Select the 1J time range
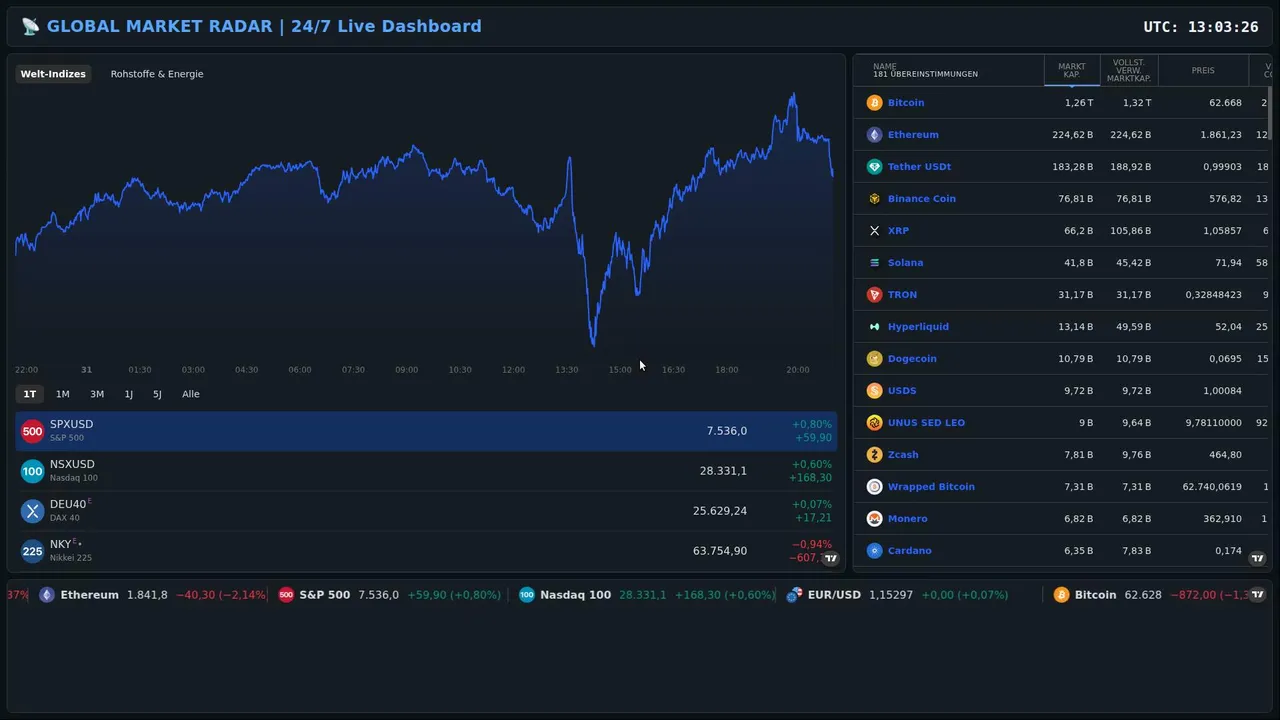 129,394
